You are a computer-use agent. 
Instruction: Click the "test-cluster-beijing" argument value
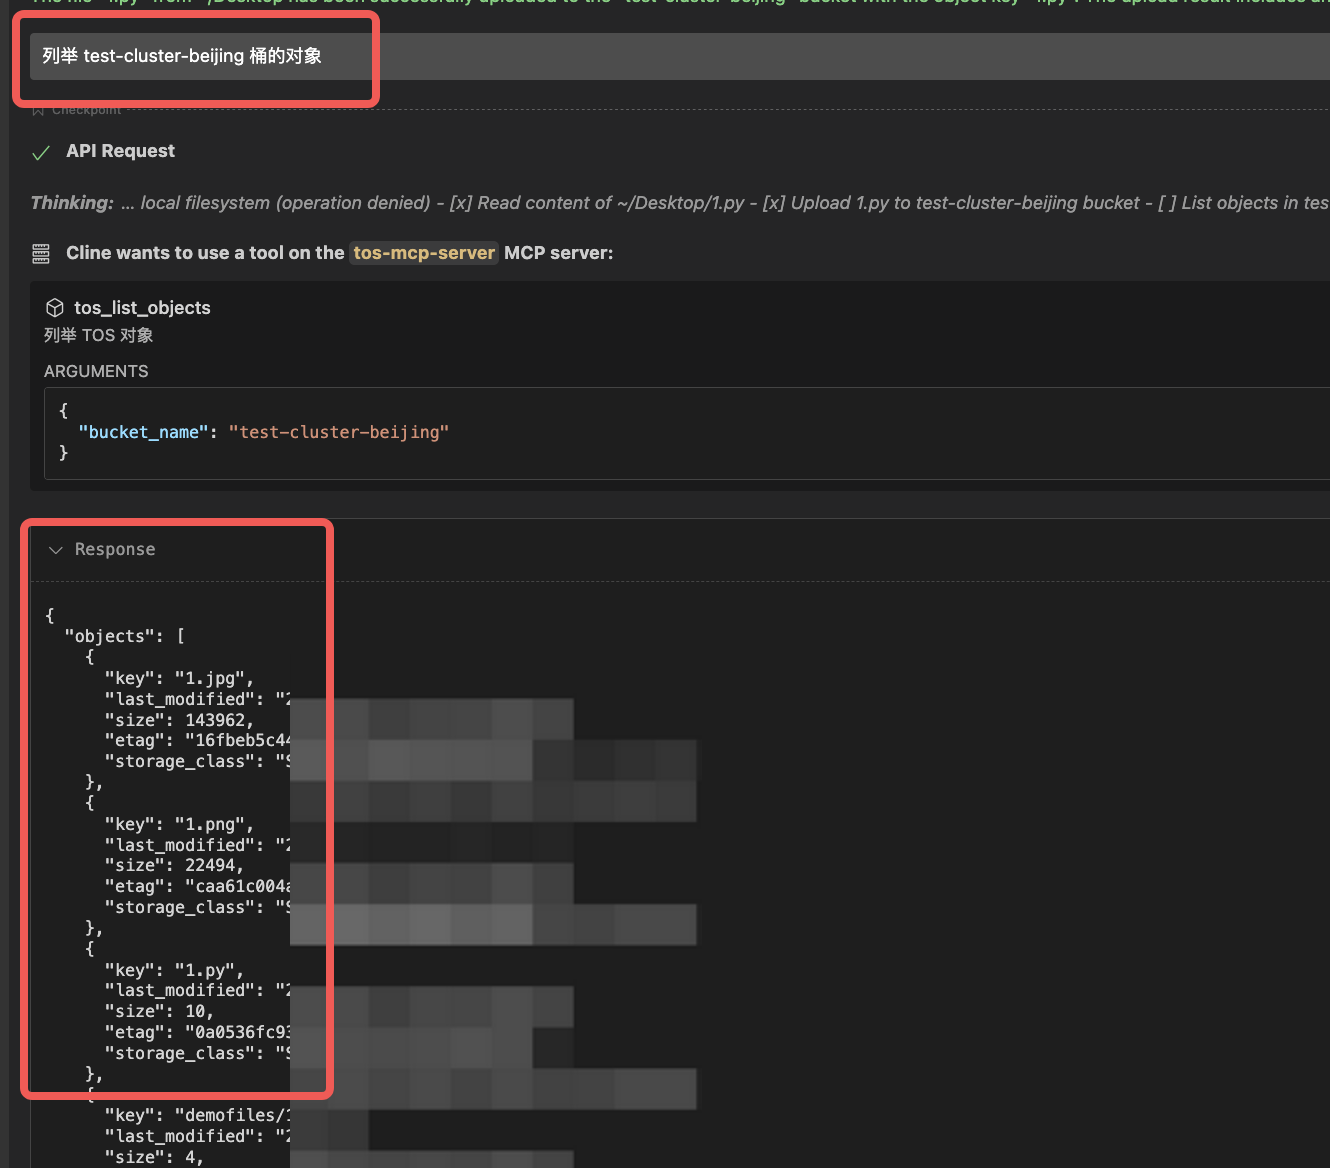click(339, 432)
